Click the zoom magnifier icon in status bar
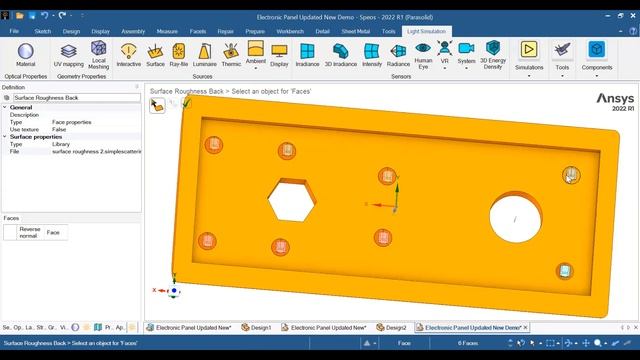The image size is (640, 360). (598, 343)
